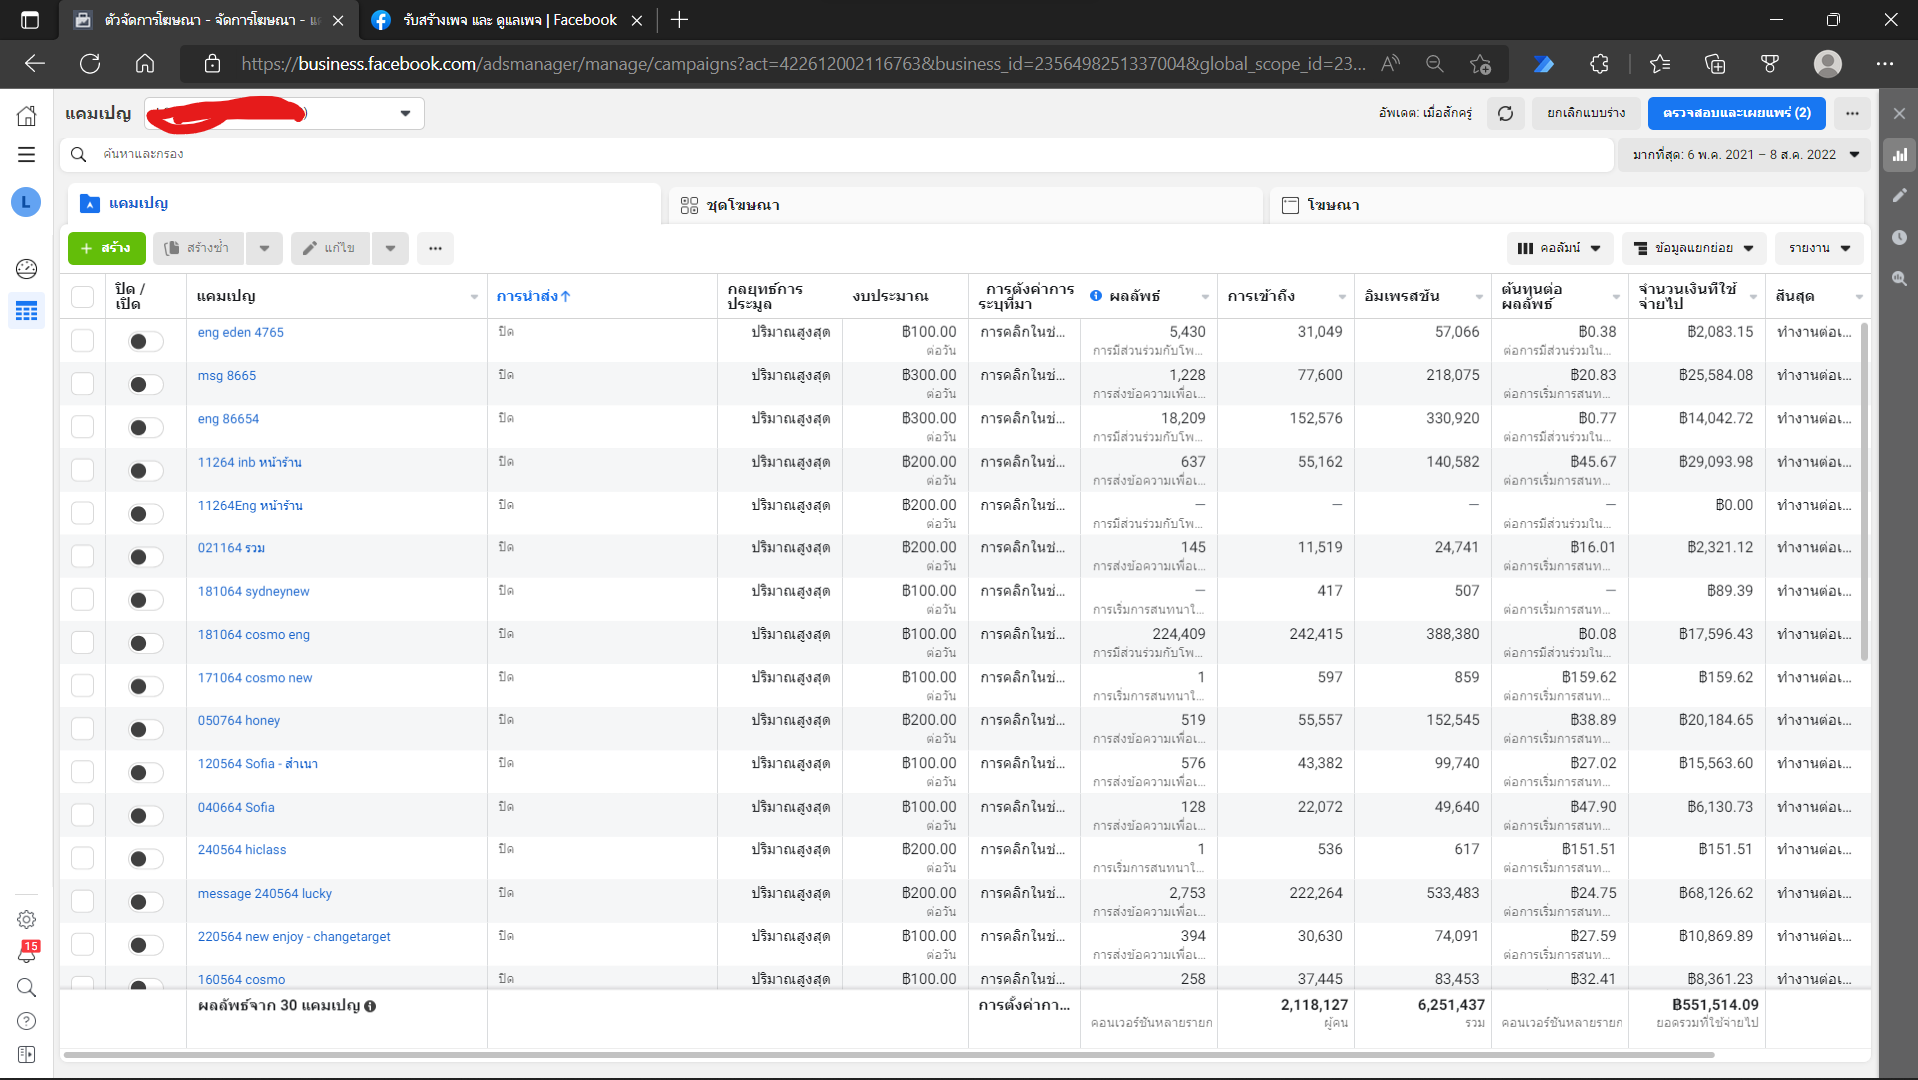1918x1080 pixels.
Task: Open the history clock icon in right panel
Action: point(1899,237)
